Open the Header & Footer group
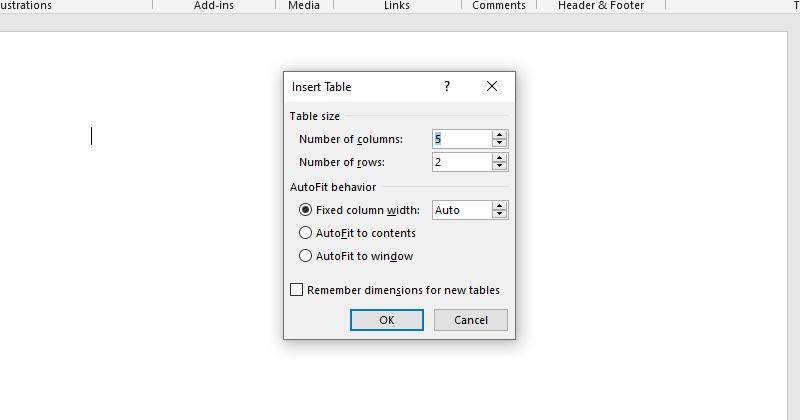This screenshot has width=800, height=420. [601, 5]
